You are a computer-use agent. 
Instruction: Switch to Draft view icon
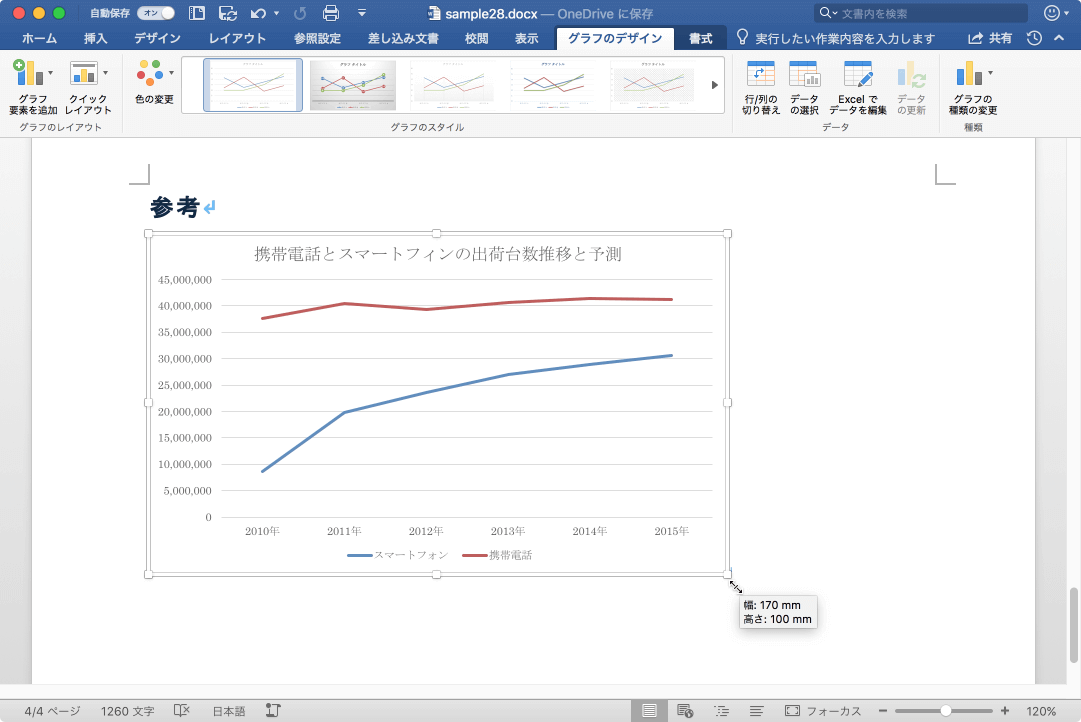pyautogui.click(x=756, y=711)
